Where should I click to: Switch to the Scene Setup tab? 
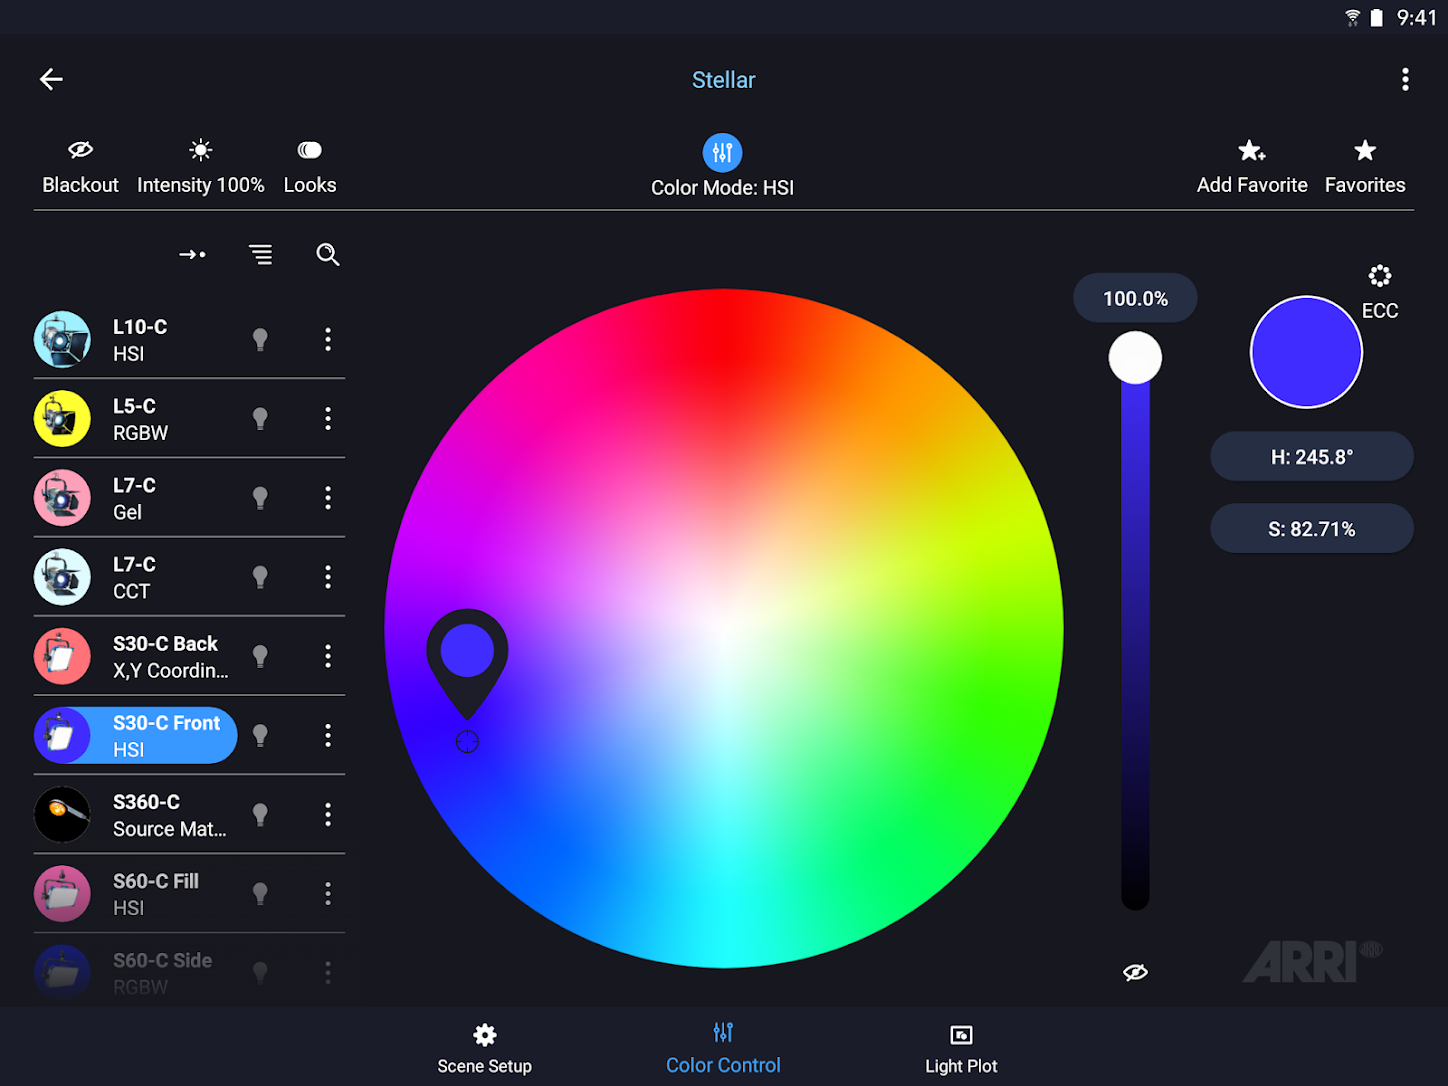484,1046
